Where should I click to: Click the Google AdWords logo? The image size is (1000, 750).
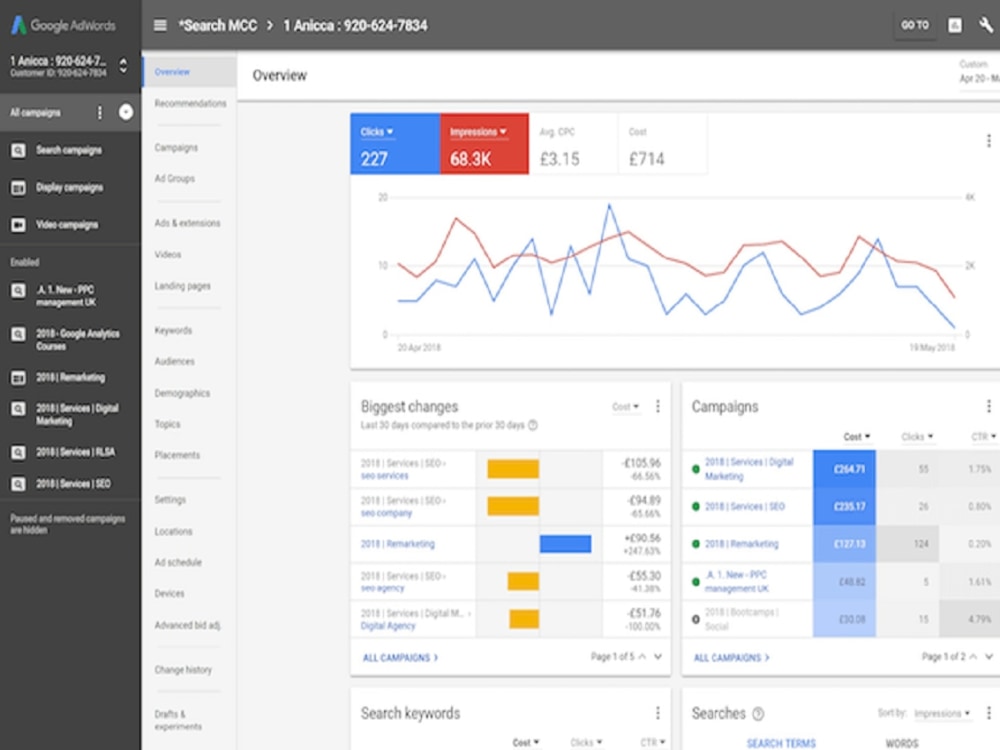(x=63, y=26)
